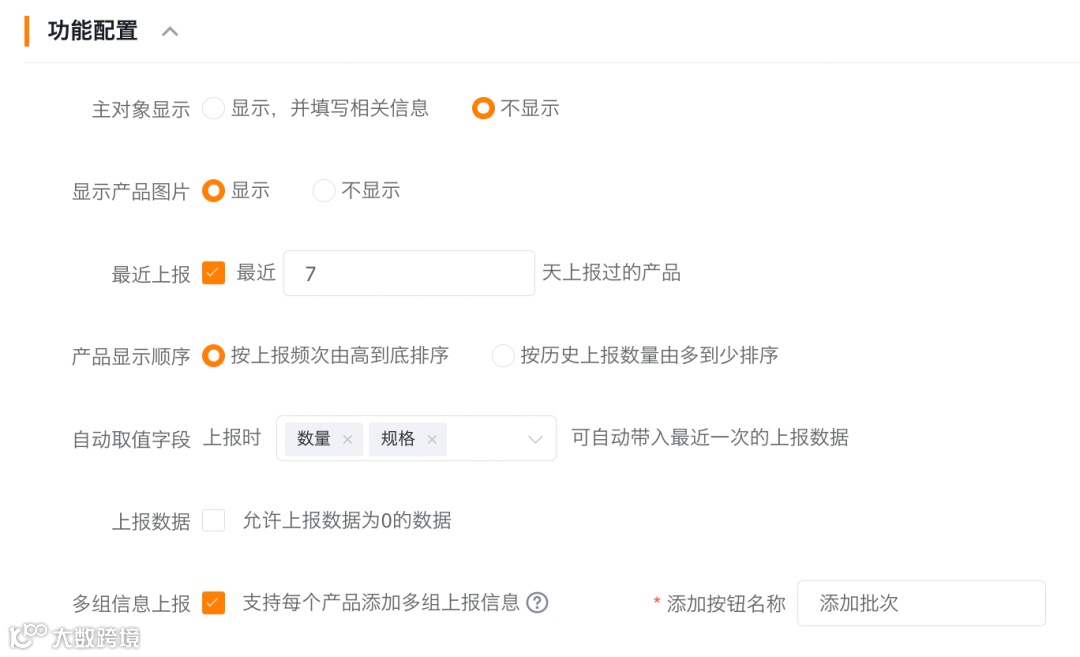This screenshot has width=1080, height=657.
Task: Uncheck 支持每个产品添加多组上报信息 checkbox
Action: click(214, 602)
